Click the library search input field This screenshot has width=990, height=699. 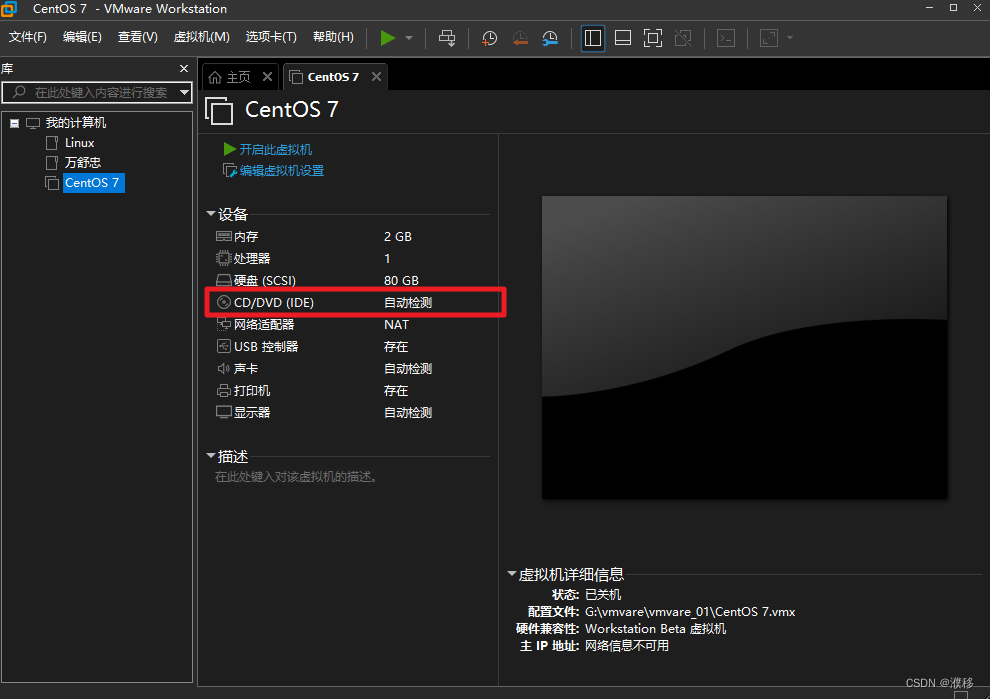97,92
